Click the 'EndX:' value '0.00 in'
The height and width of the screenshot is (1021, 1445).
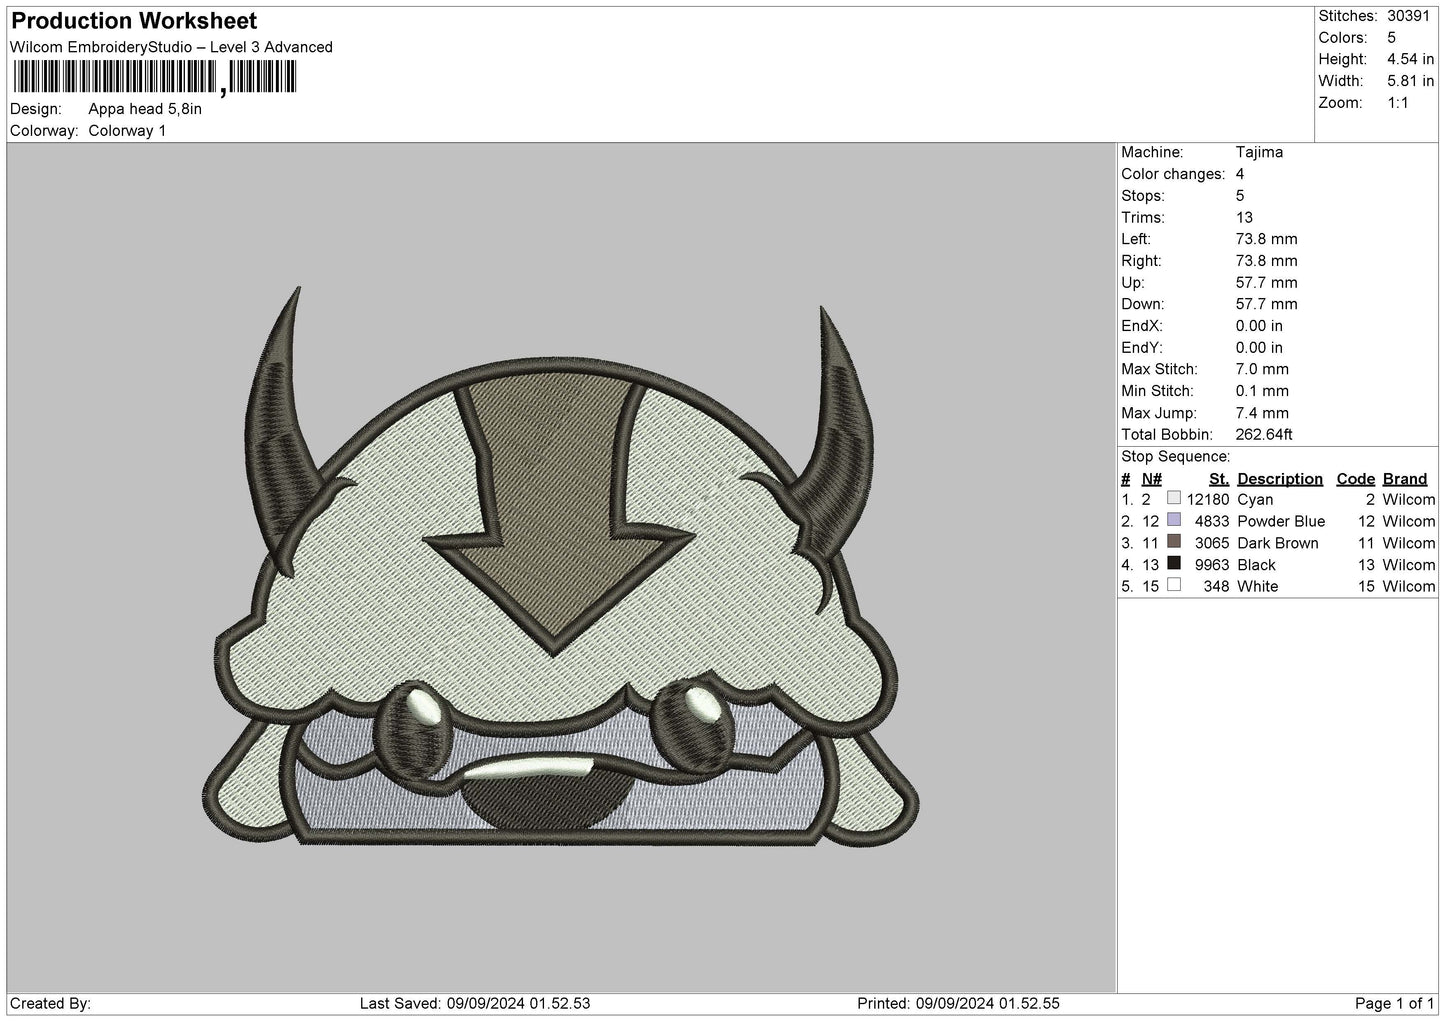[1259, 326]
